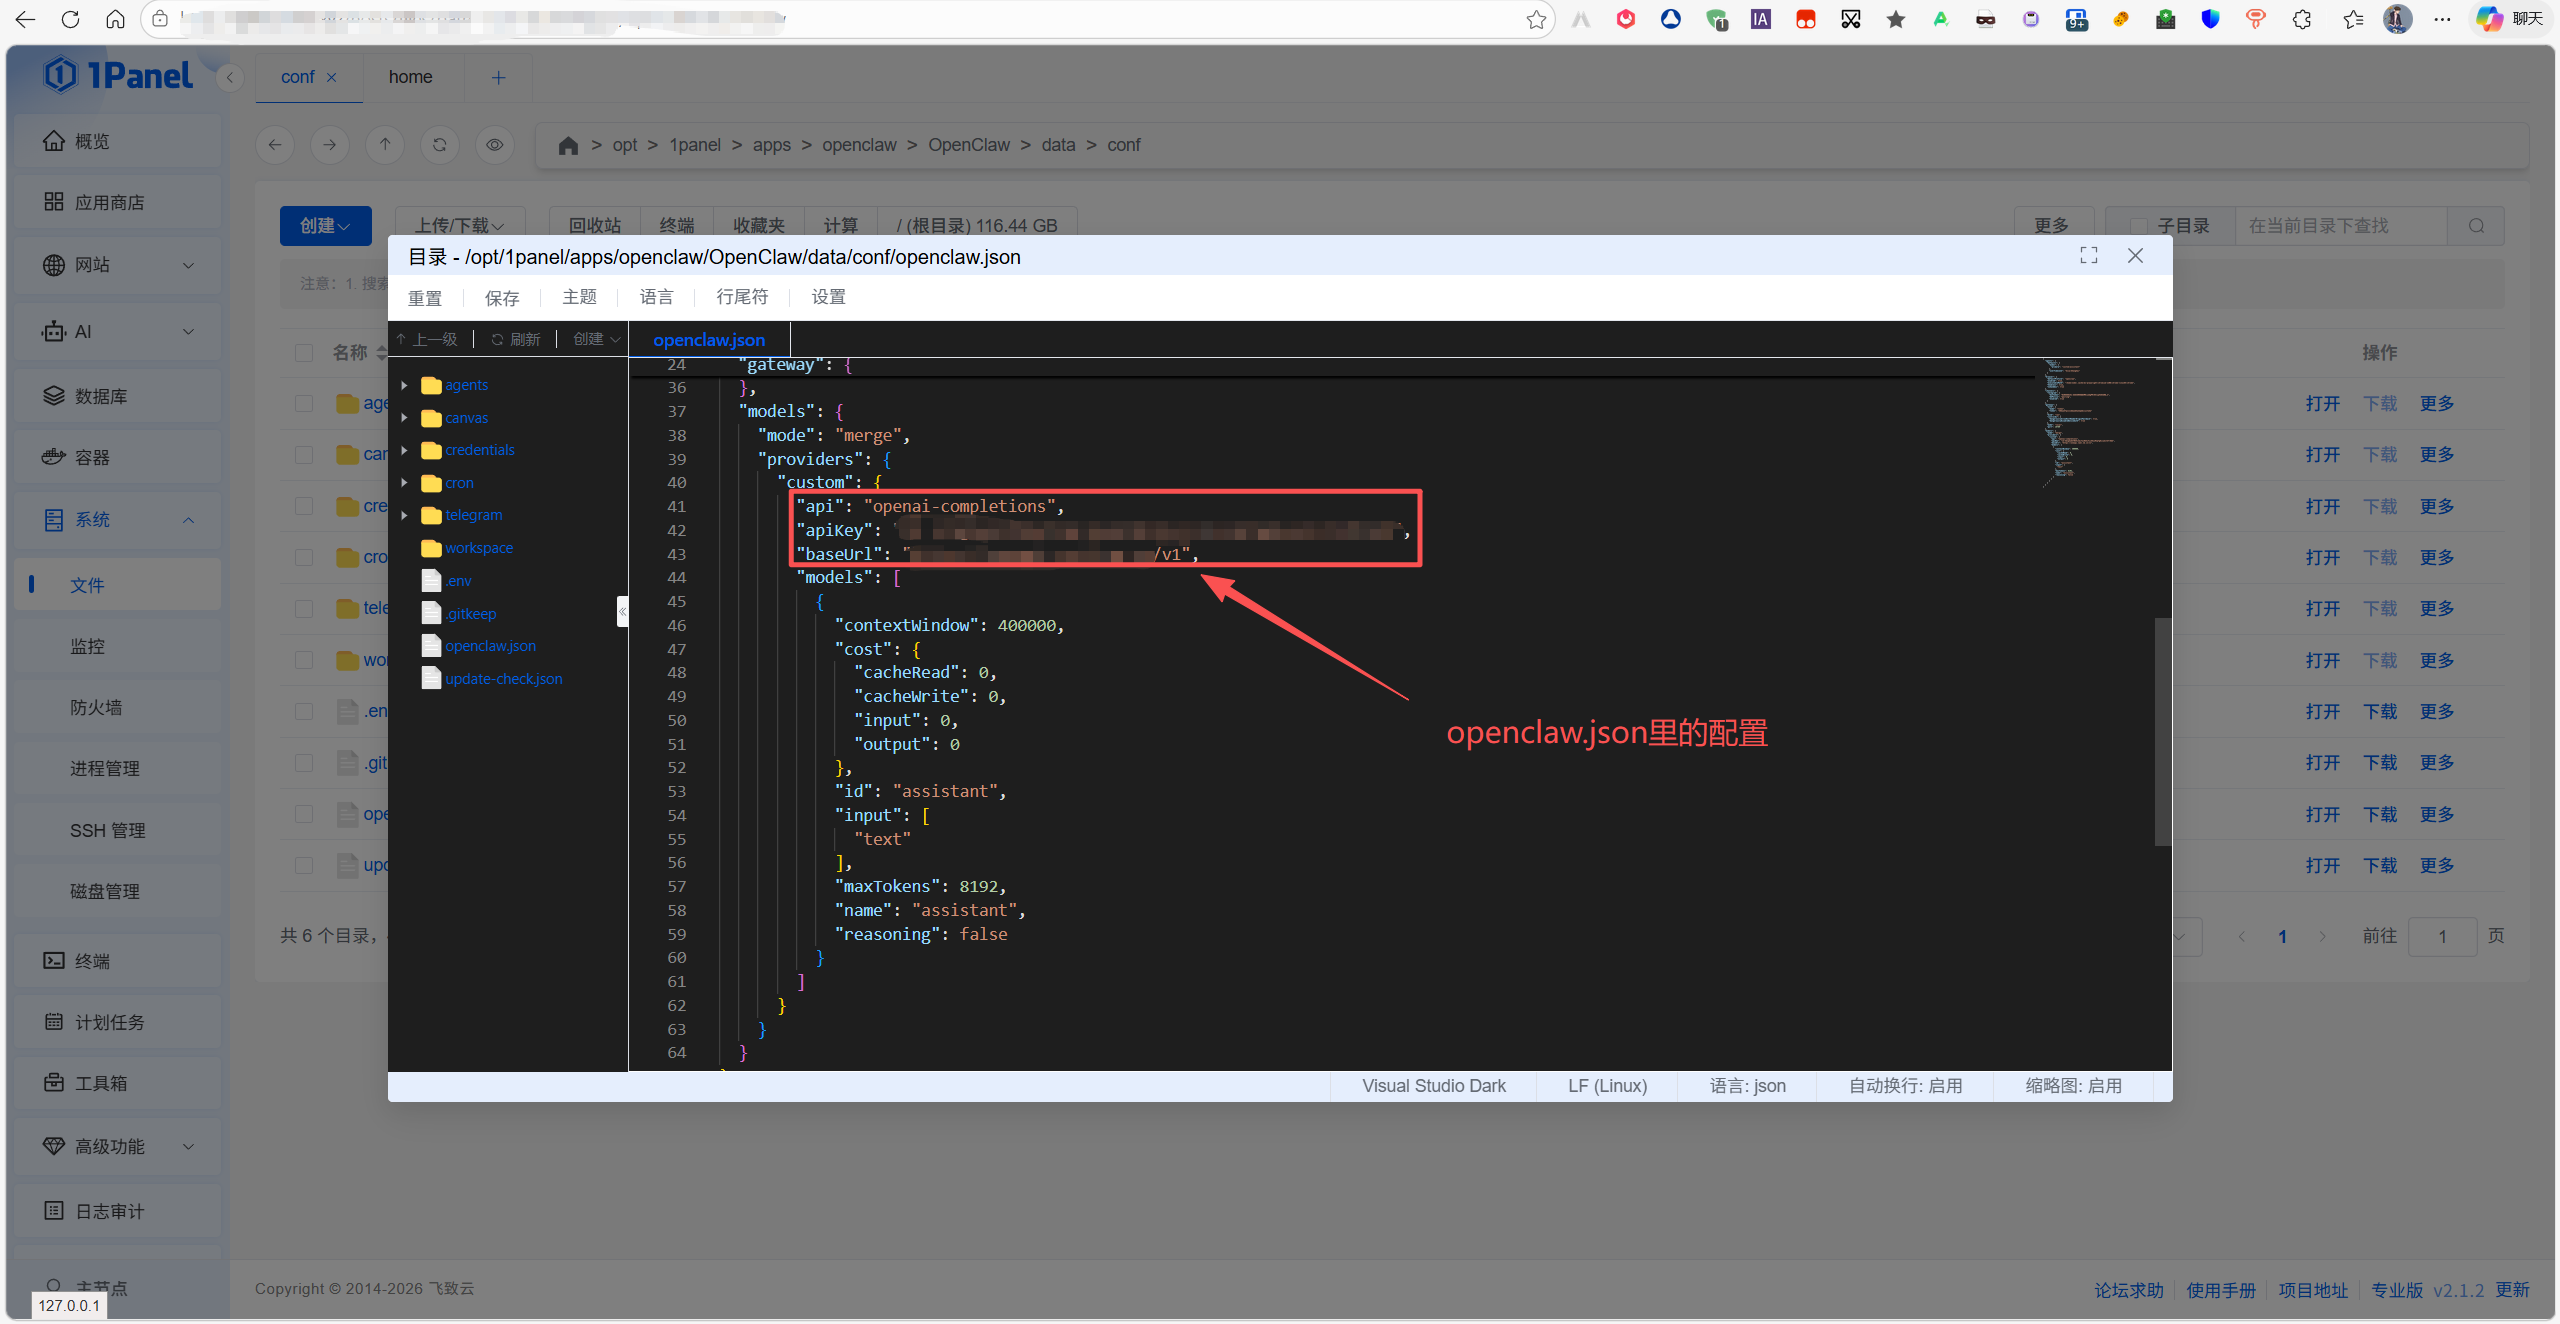Click 保存 to save the file
Image resolution: width=2560 pixels, height=1324 pixels.
[x=502, y=298]
